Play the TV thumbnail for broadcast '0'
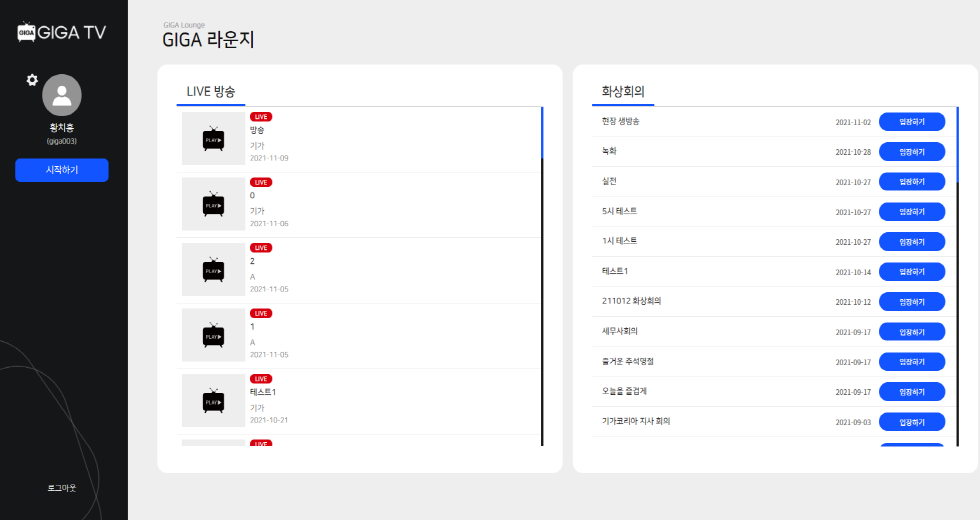Image resolution: width=980 pixels, height=520 pixels. coord(213,204)
